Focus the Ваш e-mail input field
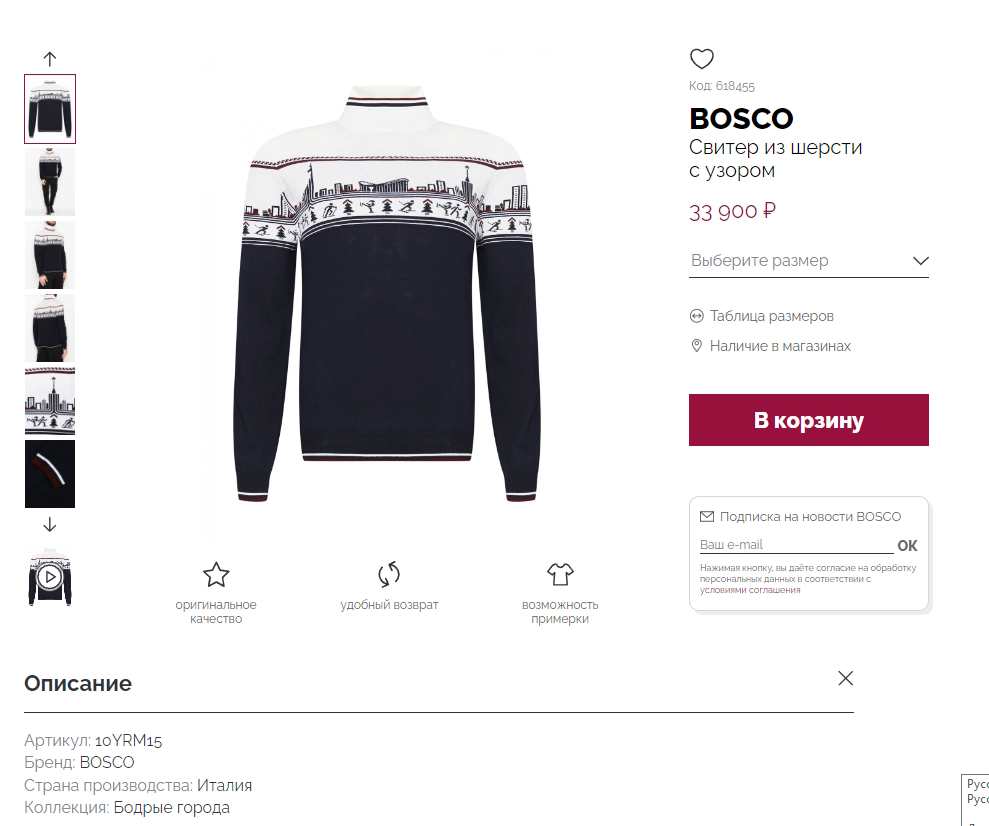Viewport: 989px width, 826px height. (796, 545)
